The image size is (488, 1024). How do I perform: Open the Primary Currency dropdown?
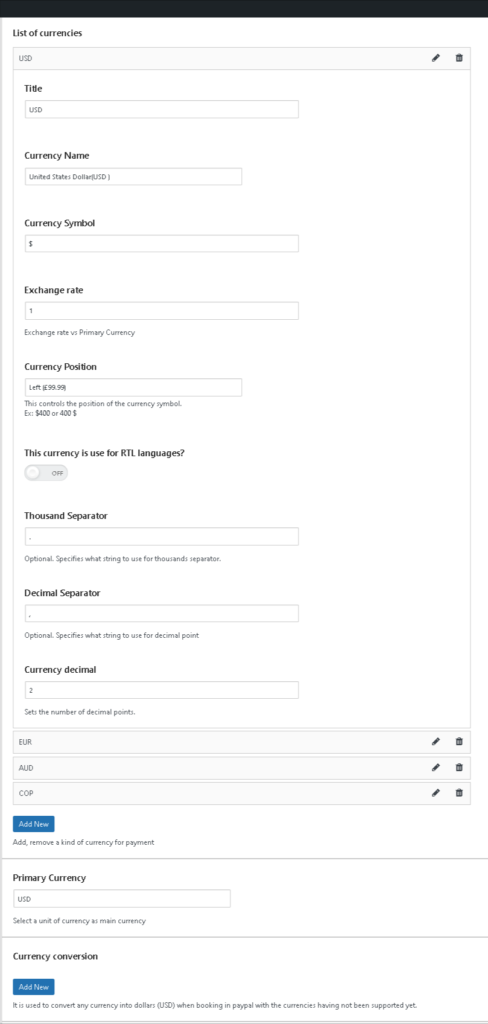click(x=122, y=899)
